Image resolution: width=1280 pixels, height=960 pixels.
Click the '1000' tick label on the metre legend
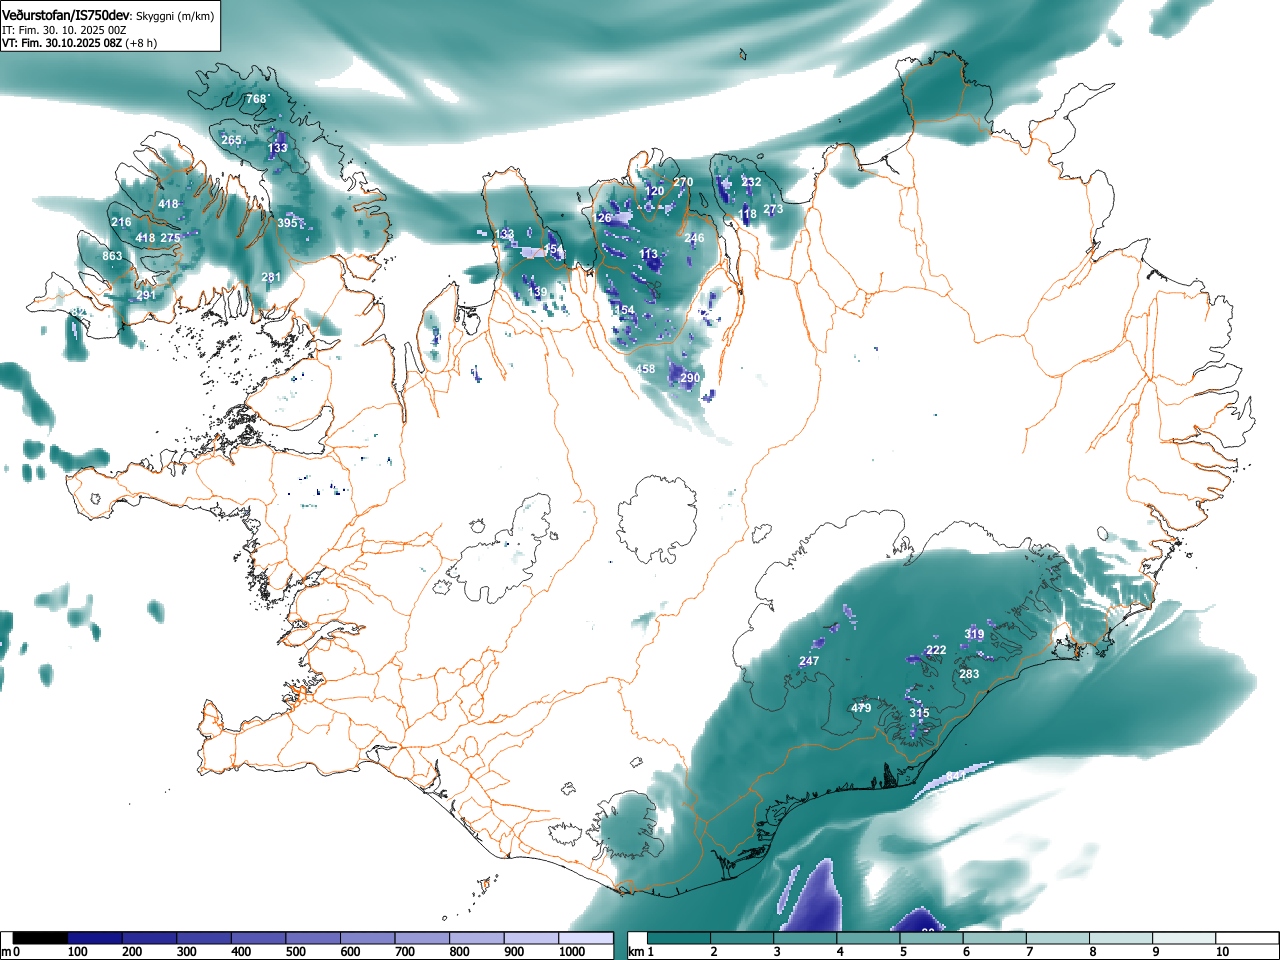click(572, 952)
